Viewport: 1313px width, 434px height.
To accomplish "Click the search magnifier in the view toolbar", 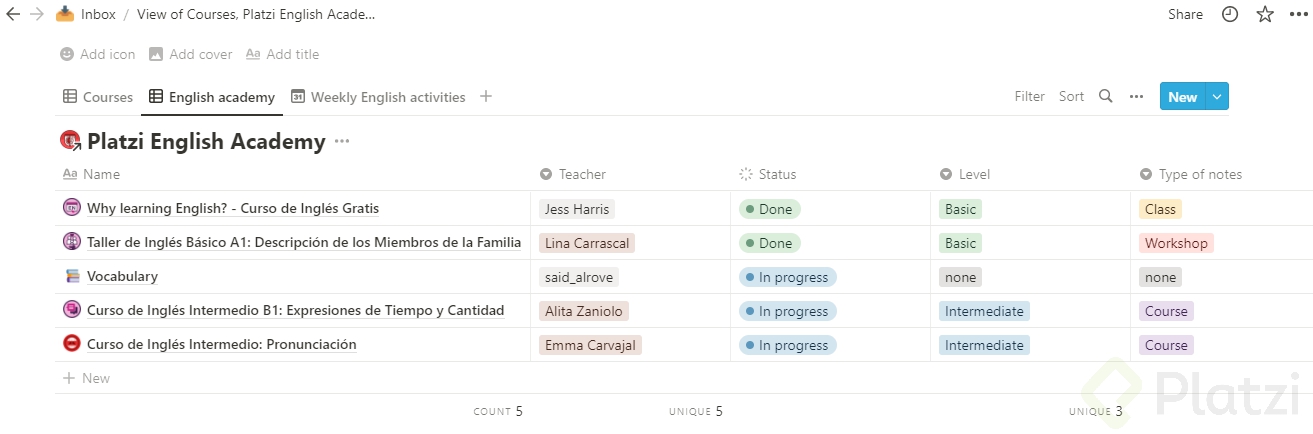I will point(1105,97).
